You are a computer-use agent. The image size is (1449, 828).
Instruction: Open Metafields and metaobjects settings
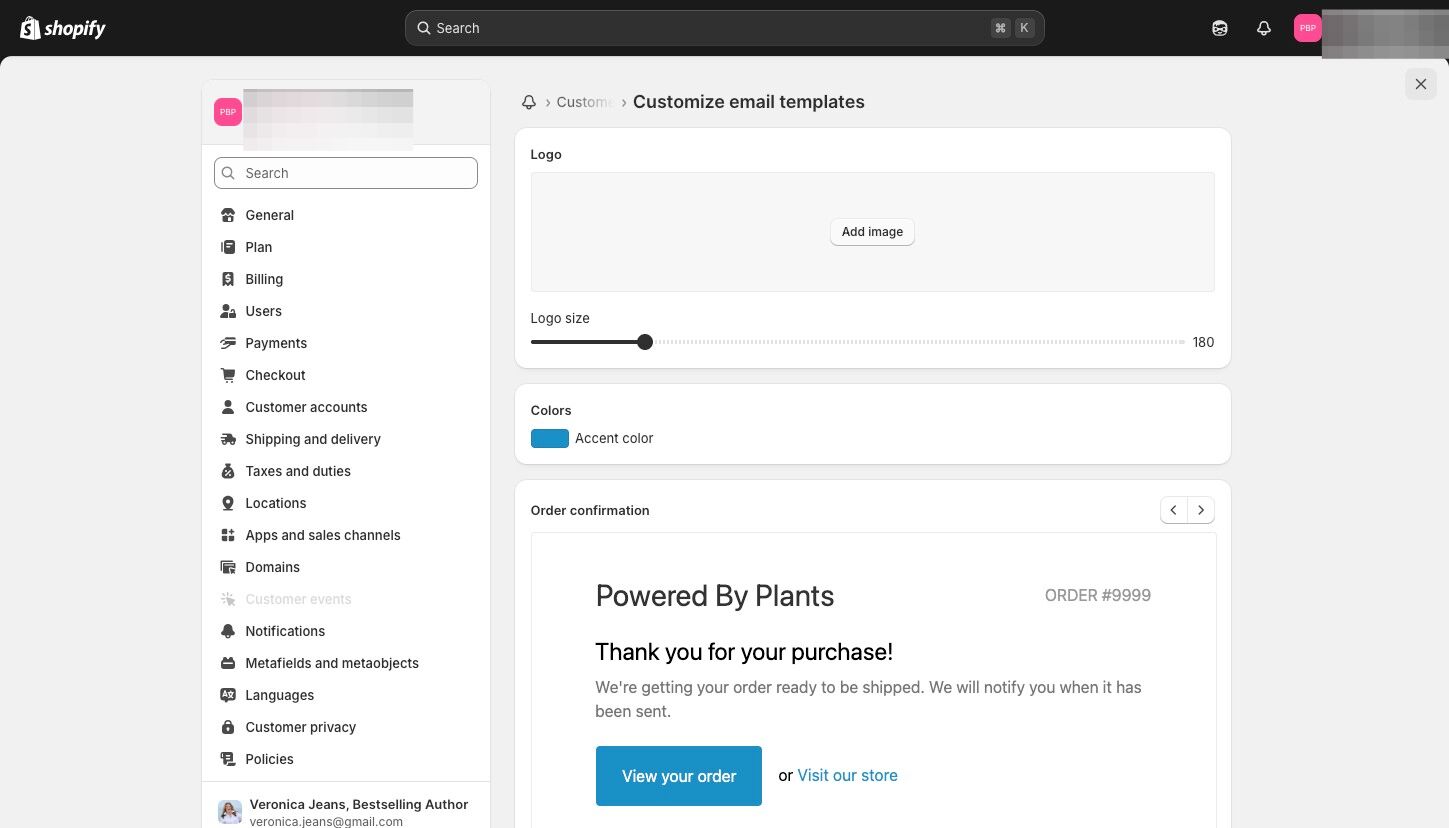tap(332, 663)
